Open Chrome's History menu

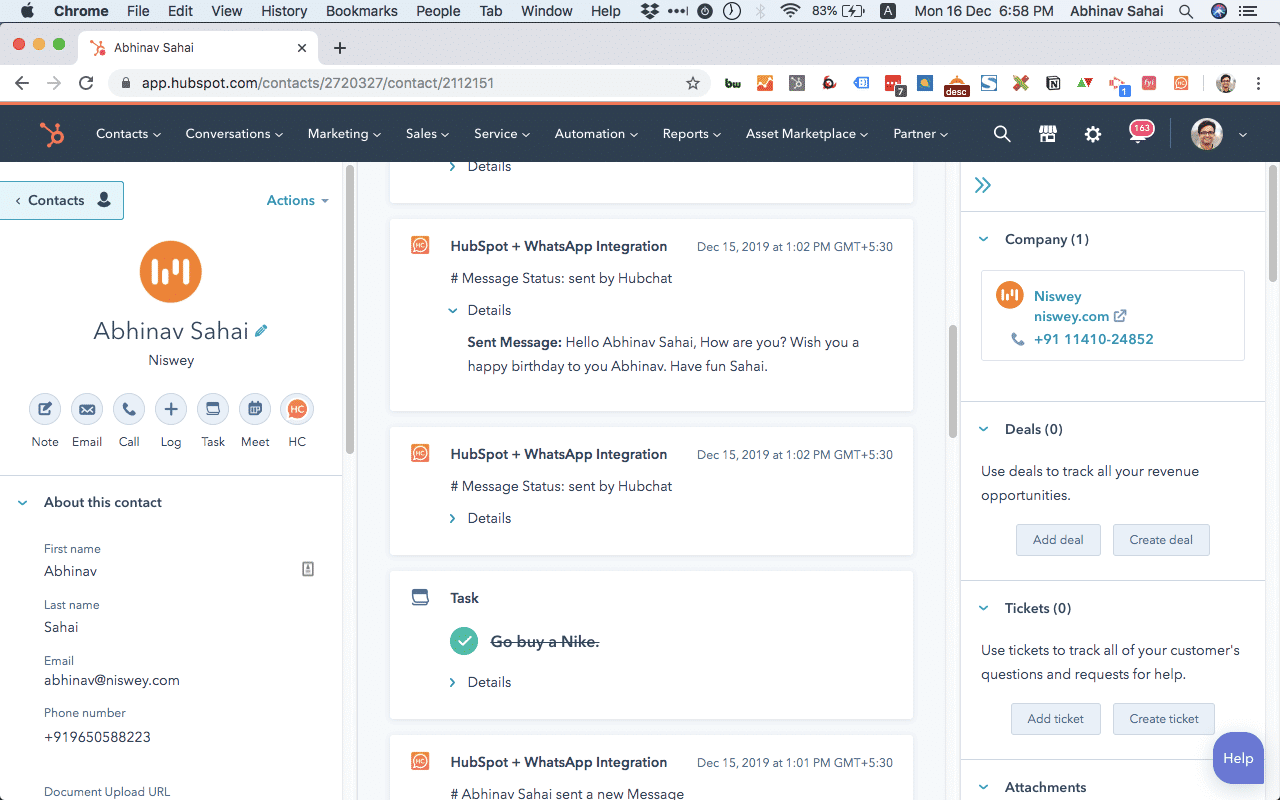[284, 11]
